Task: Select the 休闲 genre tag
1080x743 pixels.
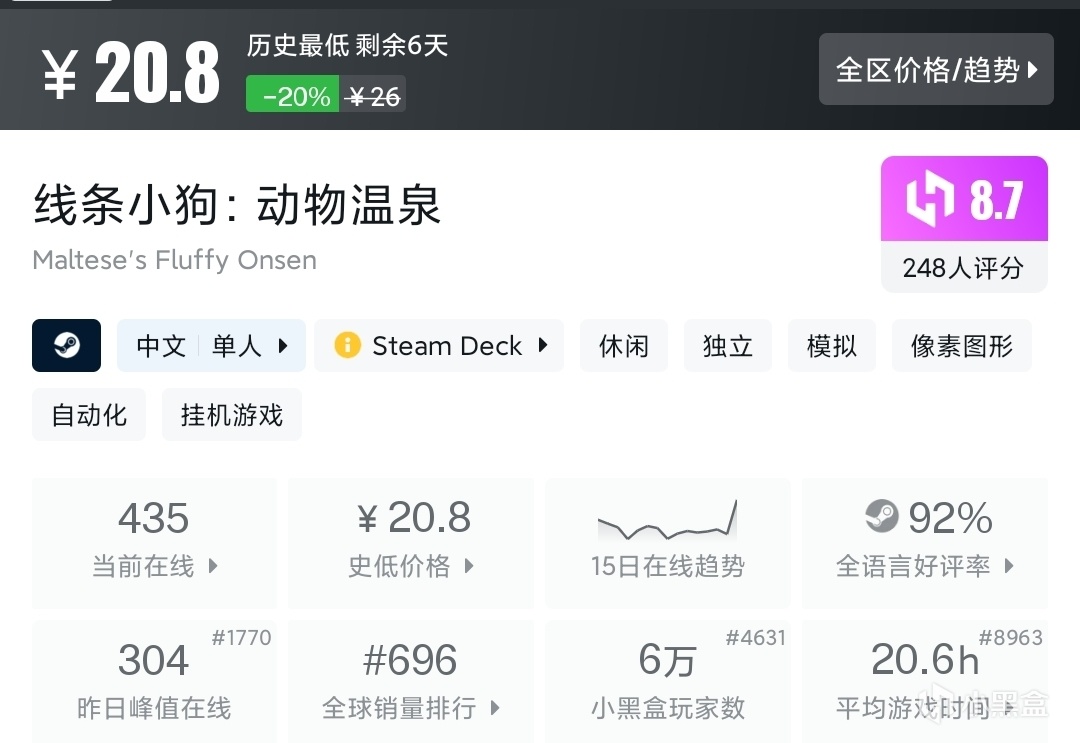Action: coord(624,346)
